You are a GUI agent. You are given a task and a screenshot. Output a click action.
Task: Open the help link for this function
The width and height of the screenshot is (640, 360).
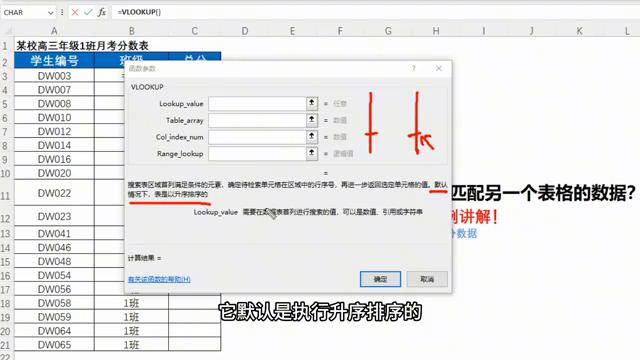pyautogui.click(x=159, y=279)
